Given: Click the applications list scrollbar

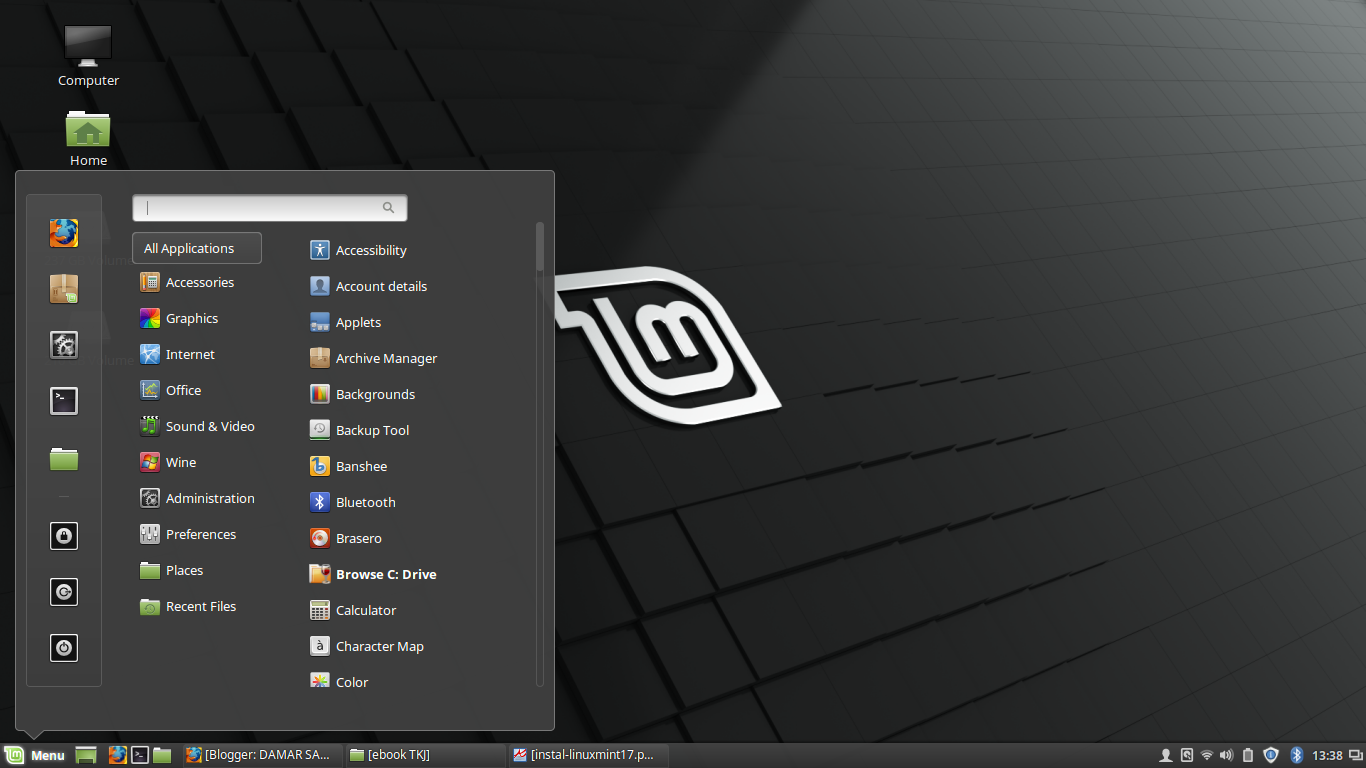Looking at the screenshot, I should (540, 246).
